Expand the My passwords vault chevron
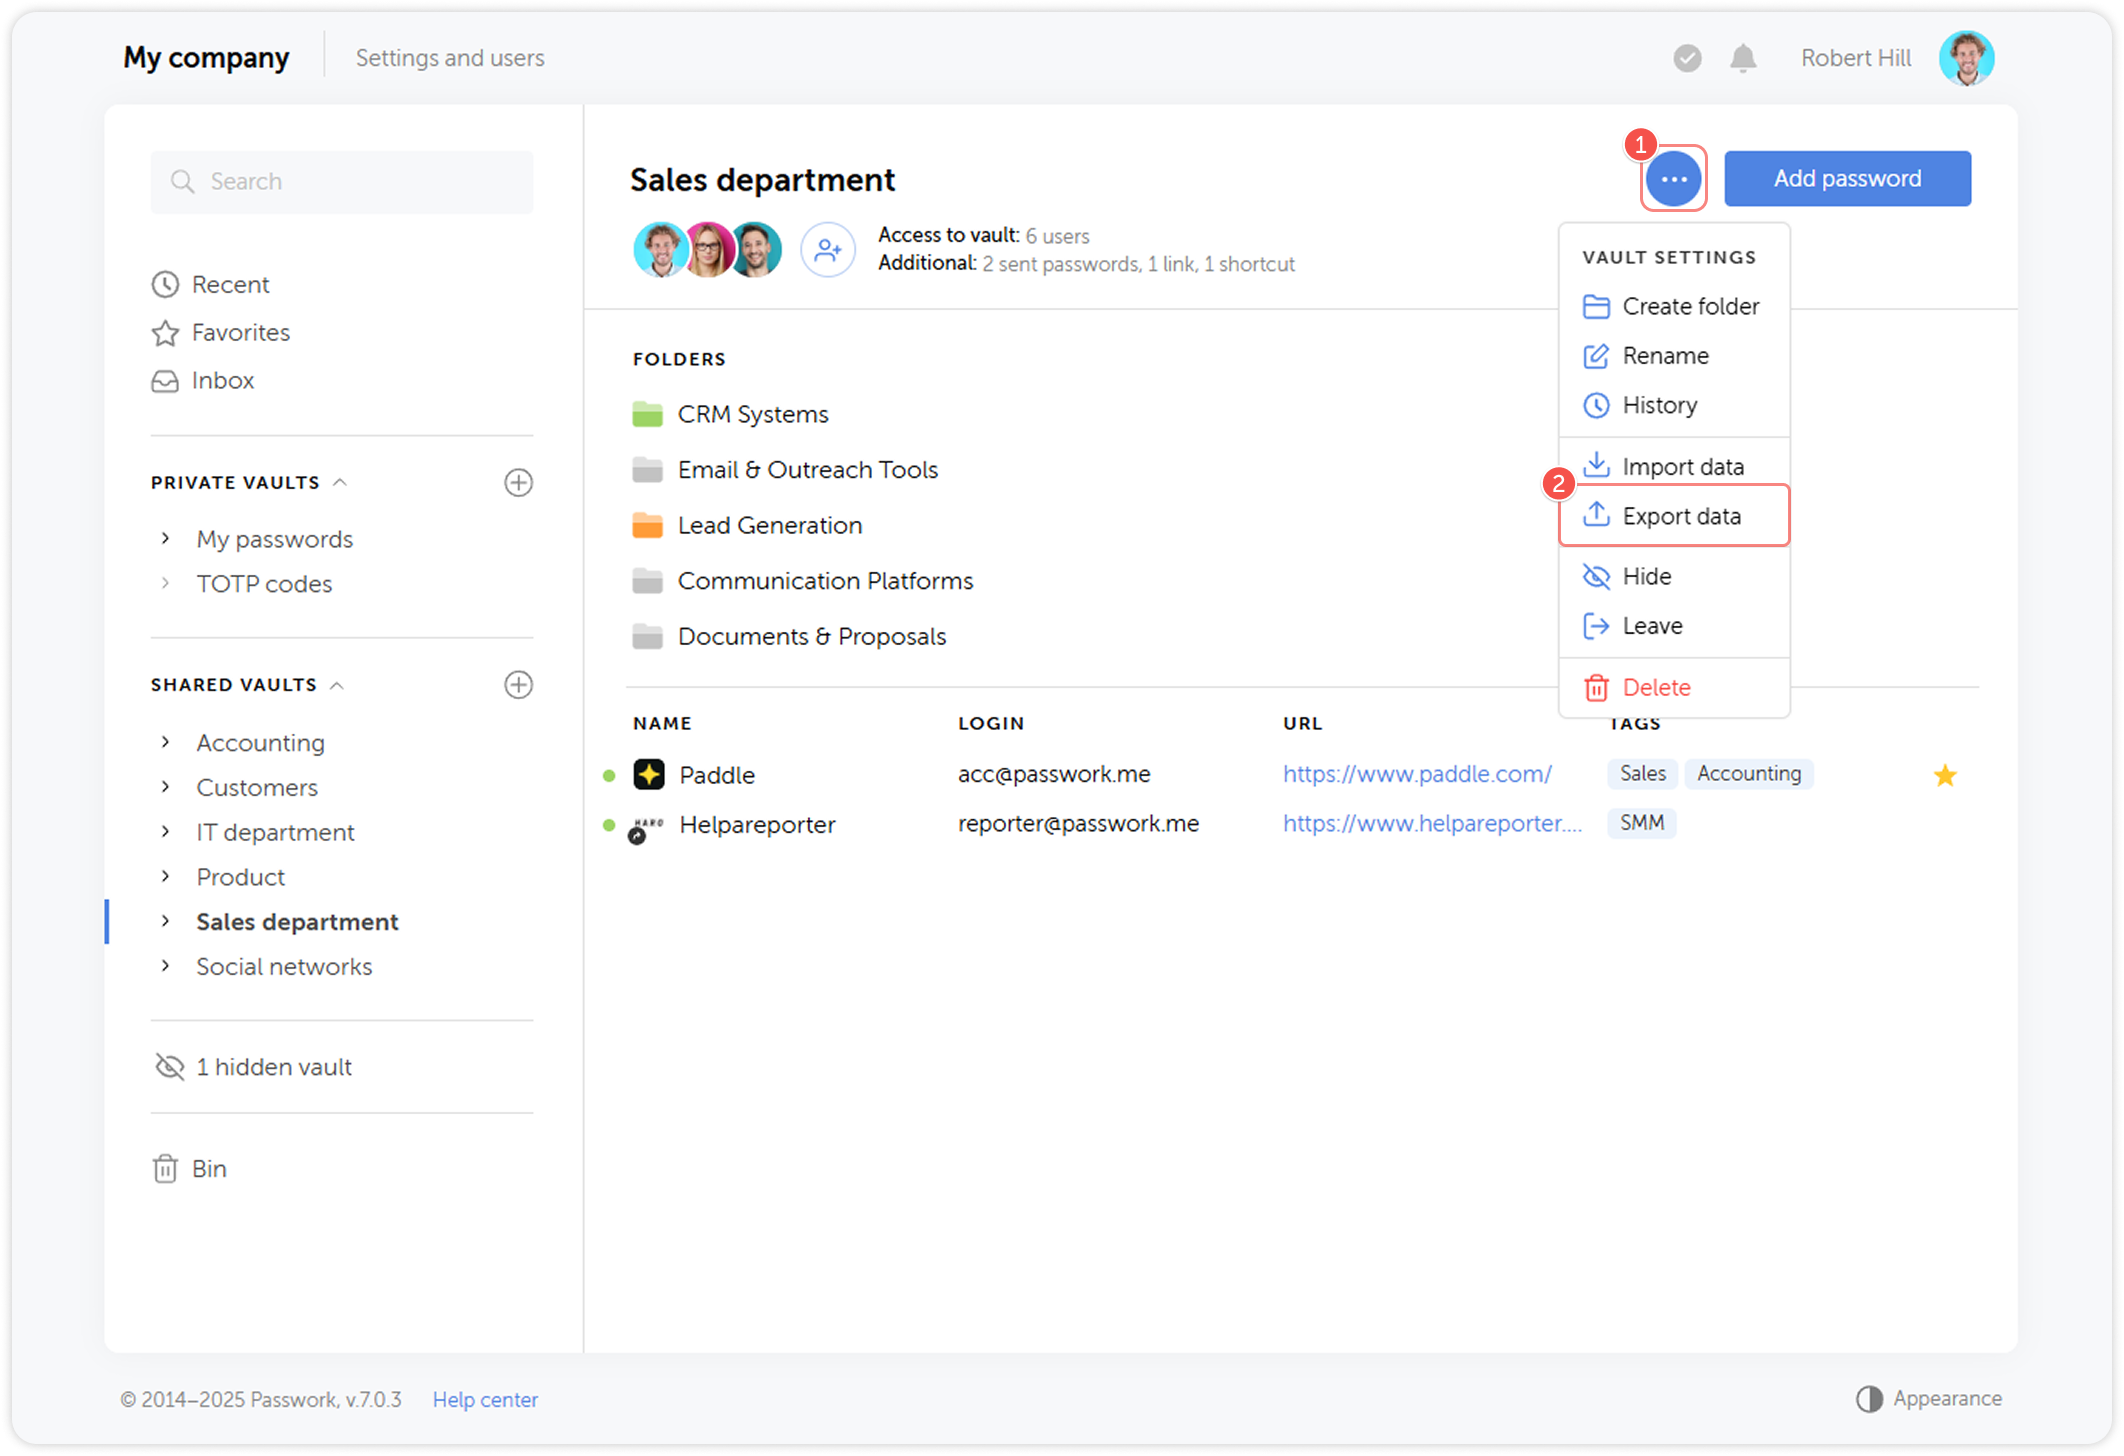The height and width of the screenshot is (1456, 2124). point(166,539)
